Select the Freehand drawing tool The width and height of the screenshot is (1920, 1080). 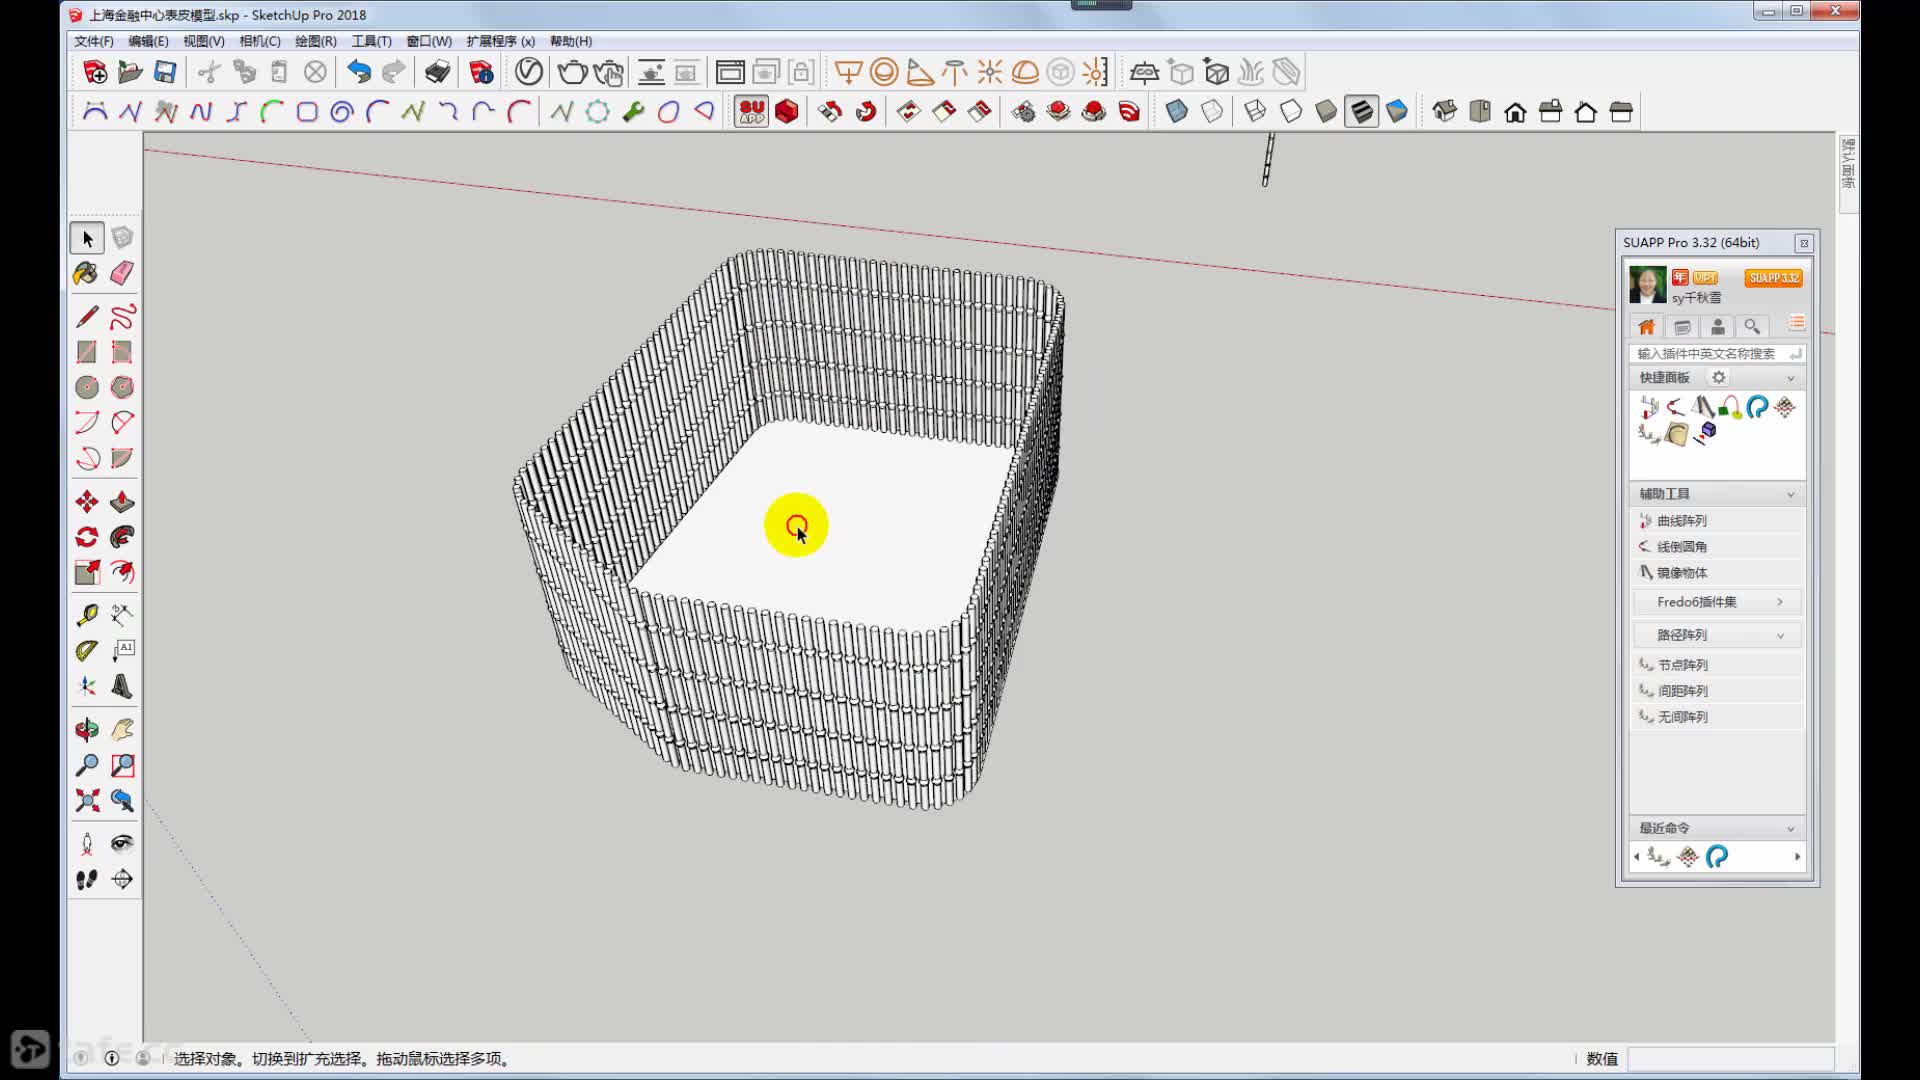pos(122,317)
